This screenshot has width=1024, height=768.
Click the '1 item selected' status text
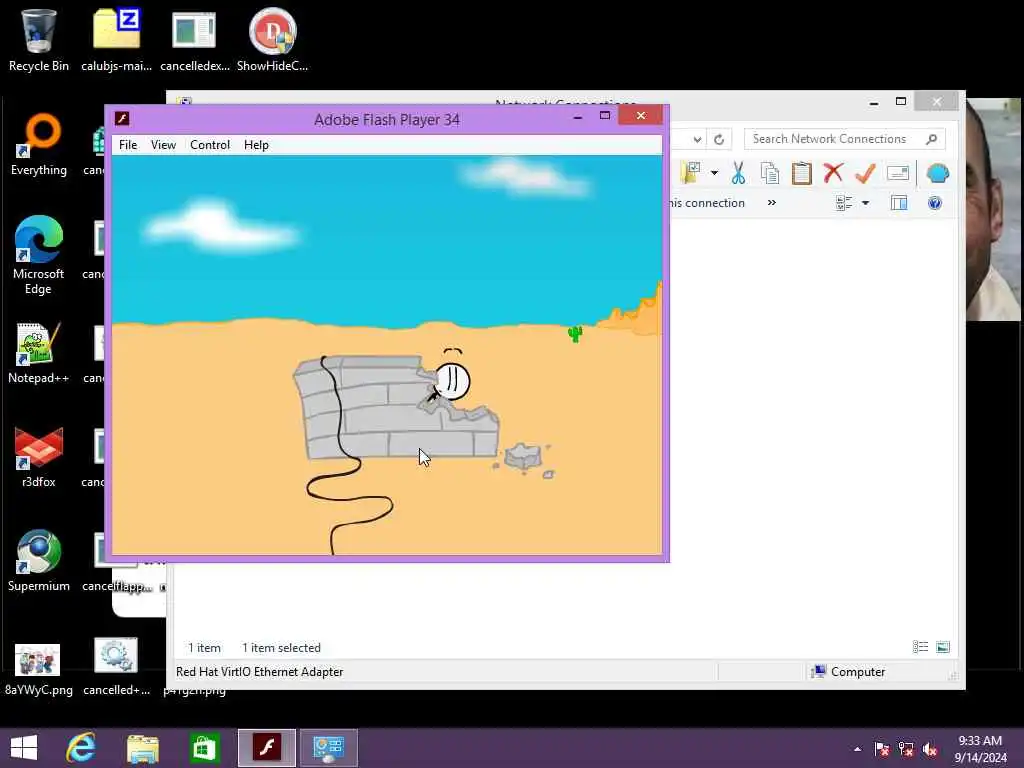[281, 648]
